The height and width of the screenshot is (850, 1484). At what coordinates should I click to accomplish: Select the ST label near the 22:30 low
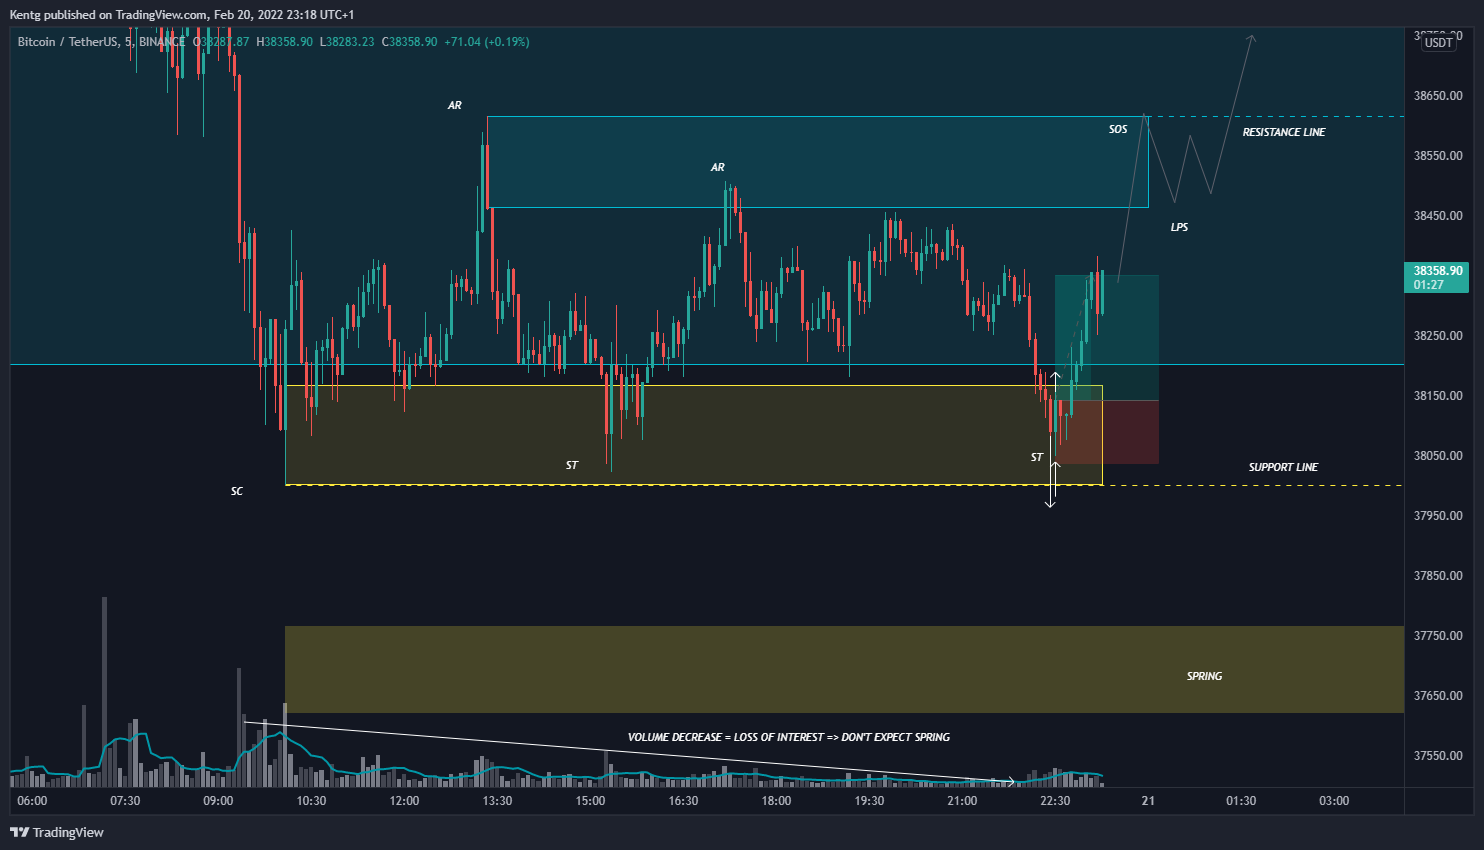click(x=1037, y=457)
